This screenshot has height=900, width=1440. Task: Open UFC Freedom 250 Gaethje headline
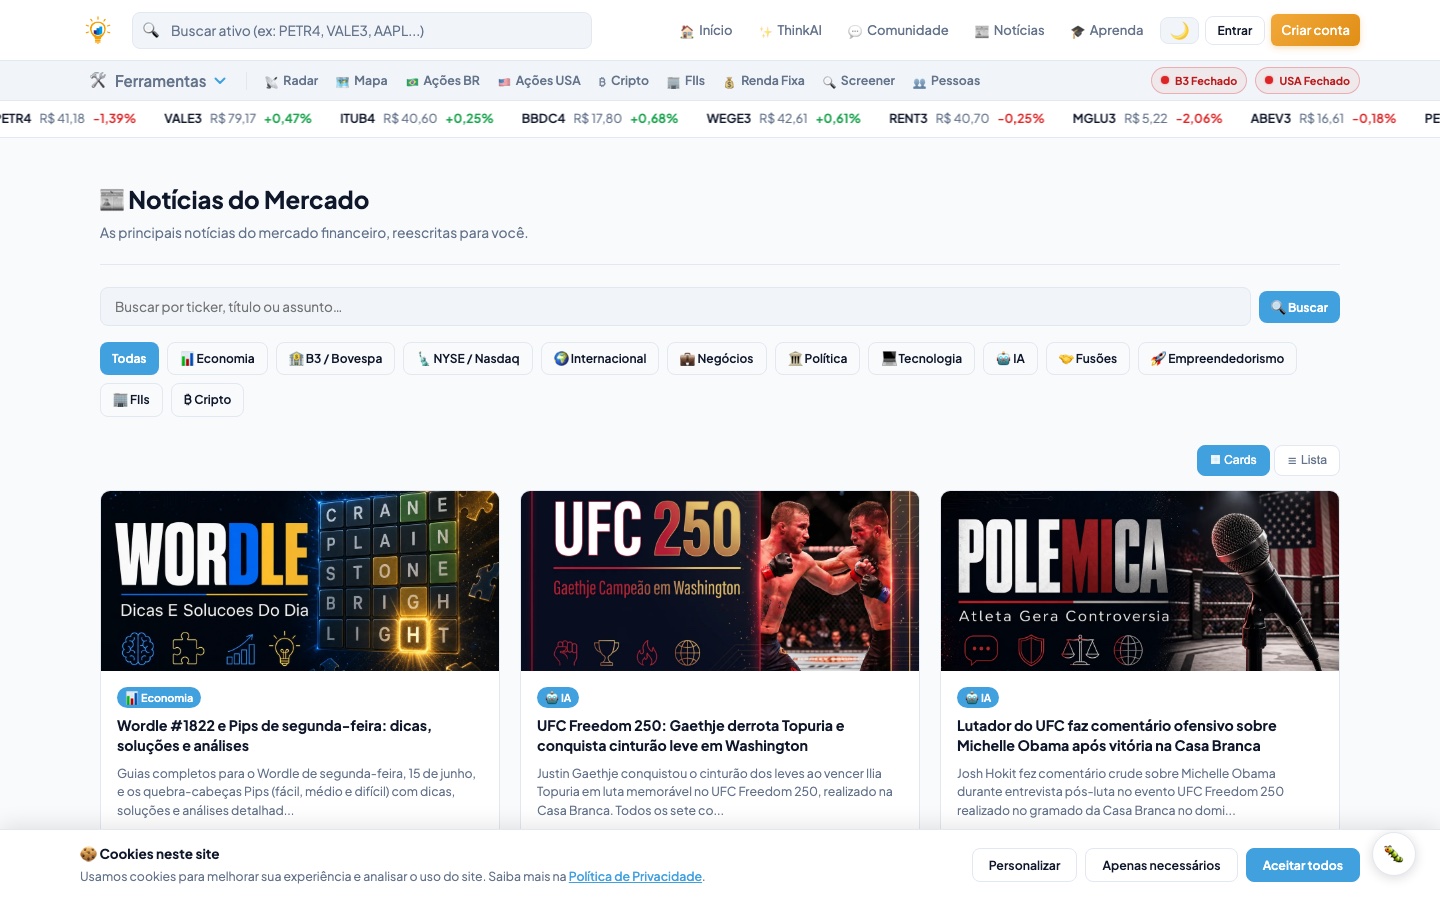coord(690,736)
